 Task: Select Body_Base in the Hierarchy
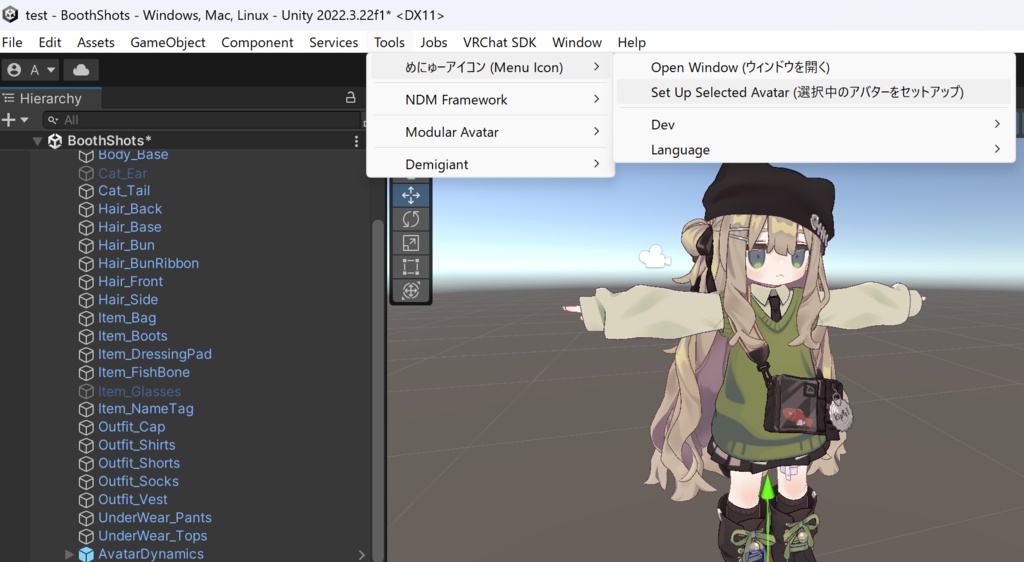(133, 155)
